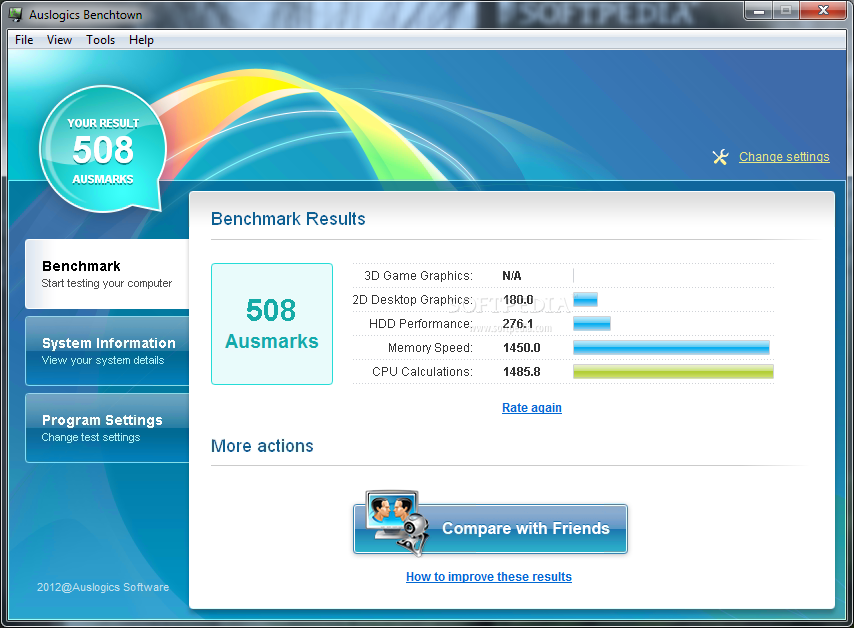Open the Help menu
This screenshot has height=628, width=854.
pos(141,40)
